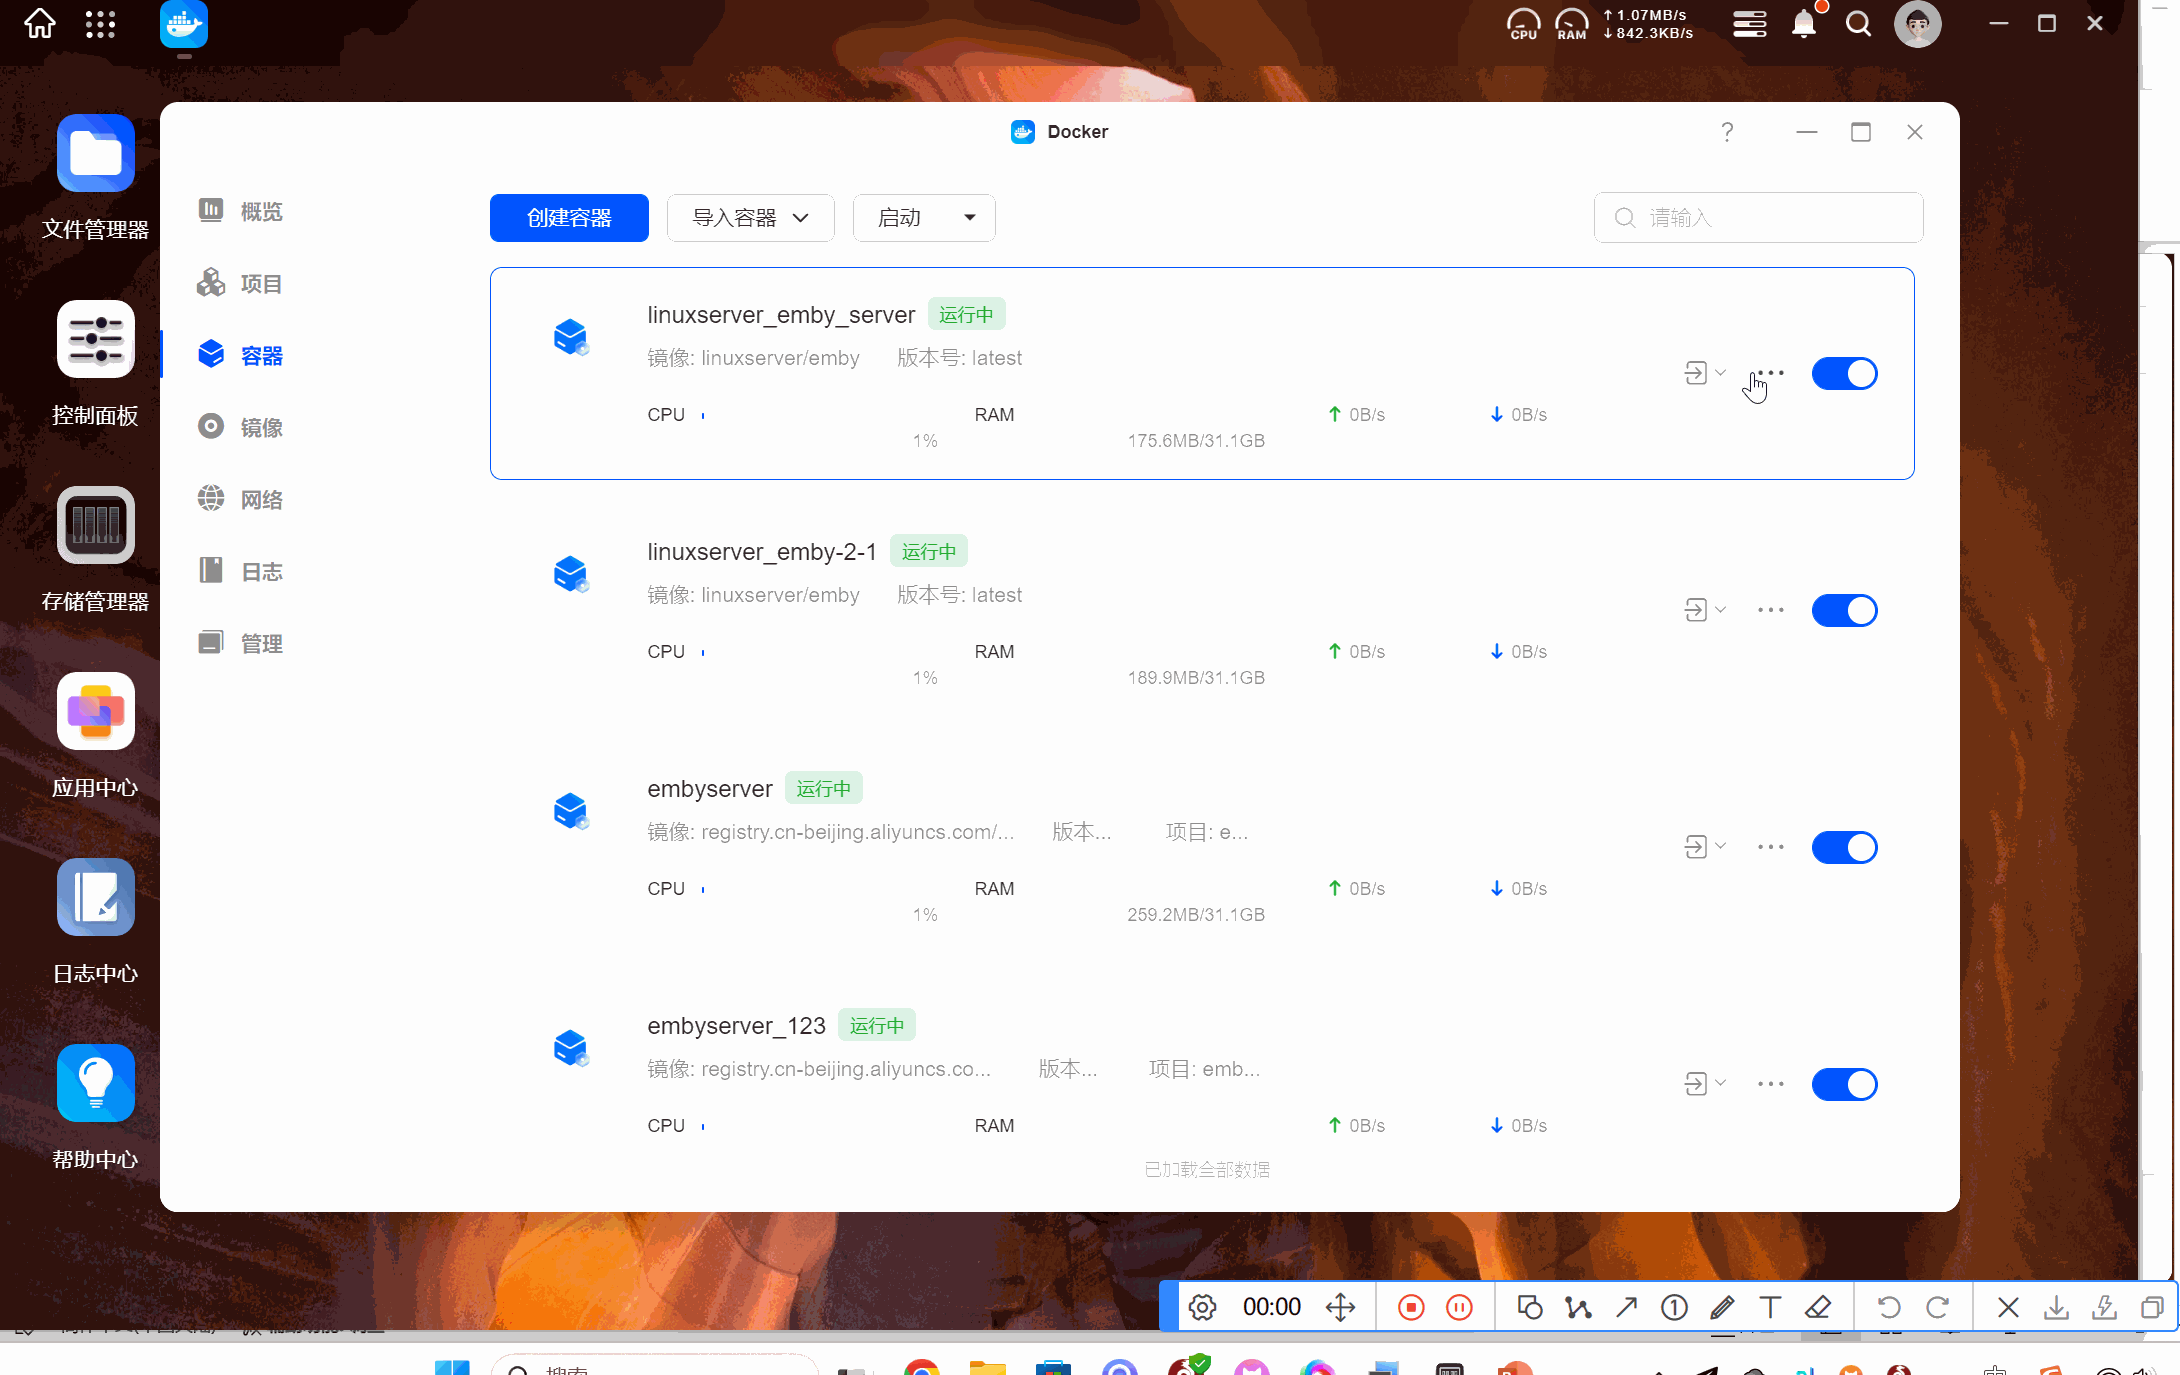The height and width of the screenshot is (1375, 2180).
Task: Click the 259.2MB/31.1GB RAM value
Action: [x=1196, y=915]
